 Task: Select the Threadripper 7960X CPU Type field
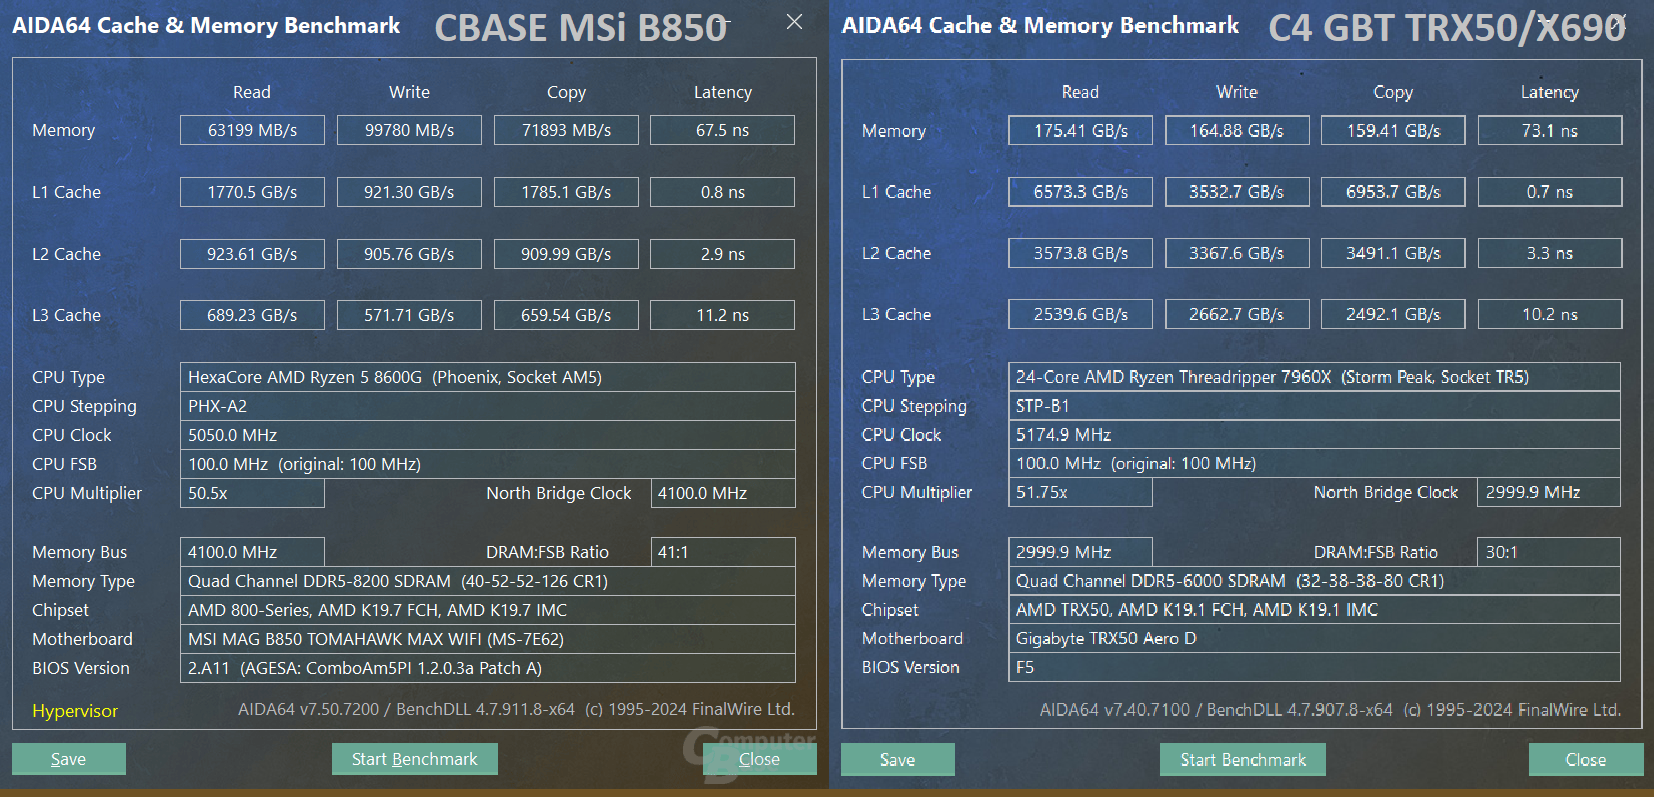1314,377
